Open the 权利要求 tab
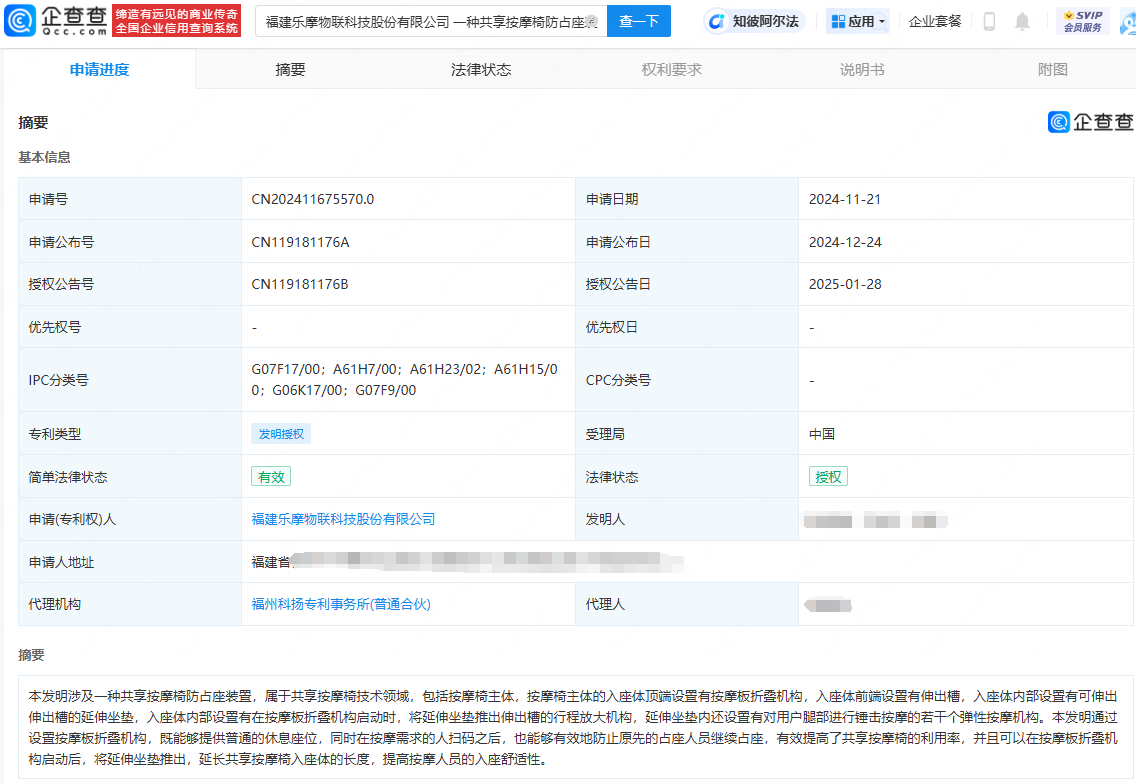The height and width of the screenshot is (784, 1136). pyautogui.click(x=671, y=69)
